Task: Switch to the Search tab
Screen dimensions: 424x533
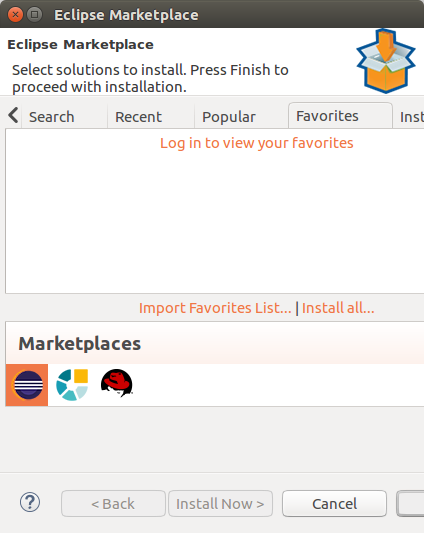Action: [52, 117]
